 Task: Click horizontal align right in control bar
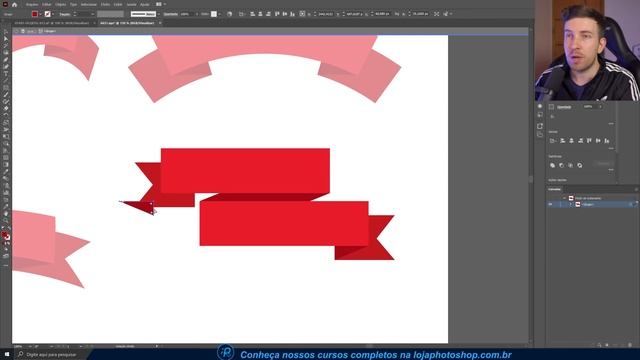[268, 14]
